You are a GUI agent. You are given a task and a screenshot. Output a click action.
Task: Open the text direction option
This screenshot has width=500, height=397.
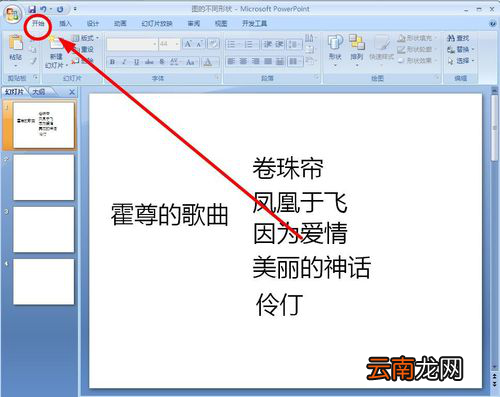click(309, 38)
